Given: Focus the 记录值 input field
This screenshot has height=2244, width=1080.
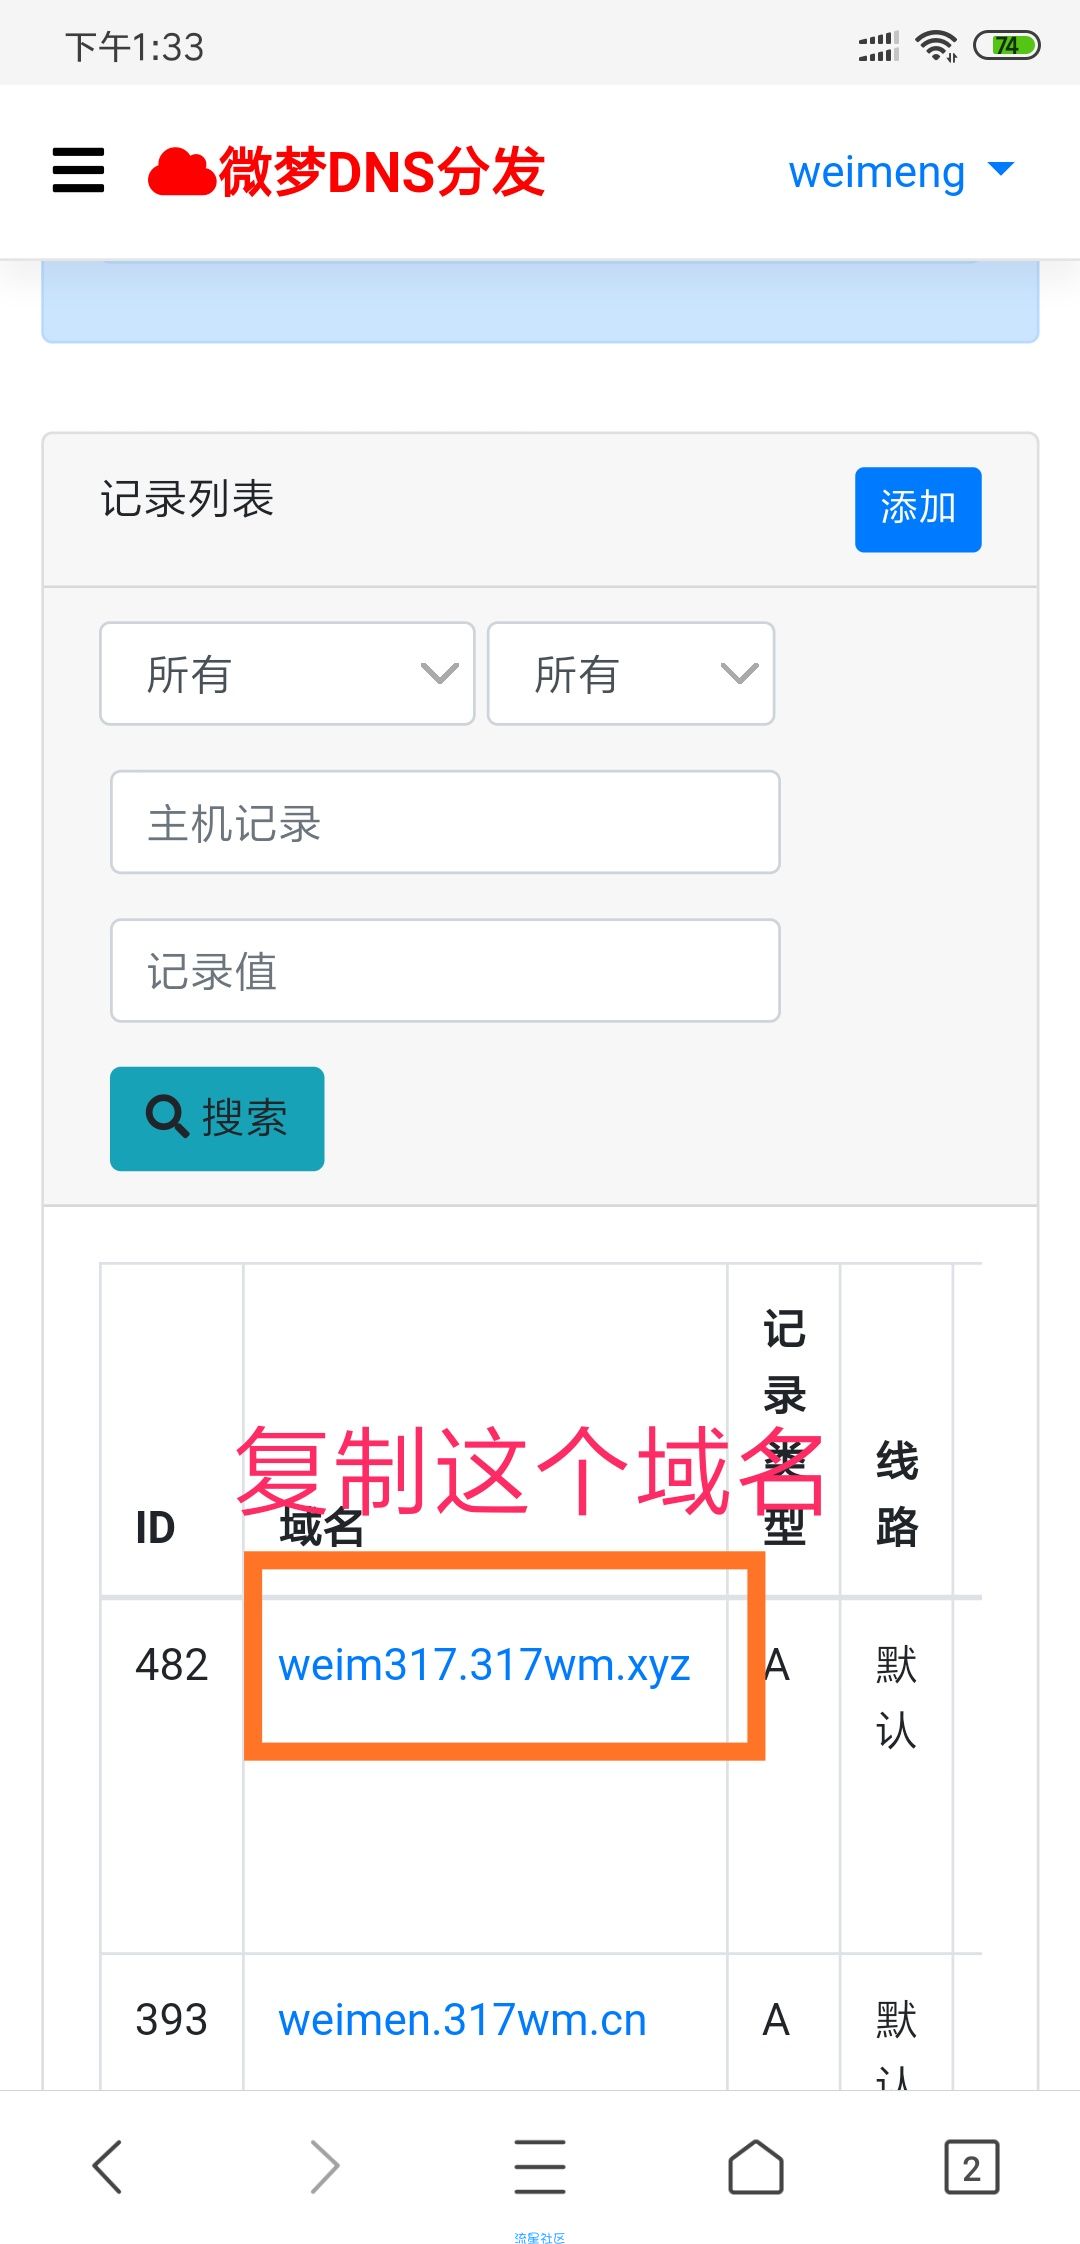Looking at the screenshot, I should [445, 970].
